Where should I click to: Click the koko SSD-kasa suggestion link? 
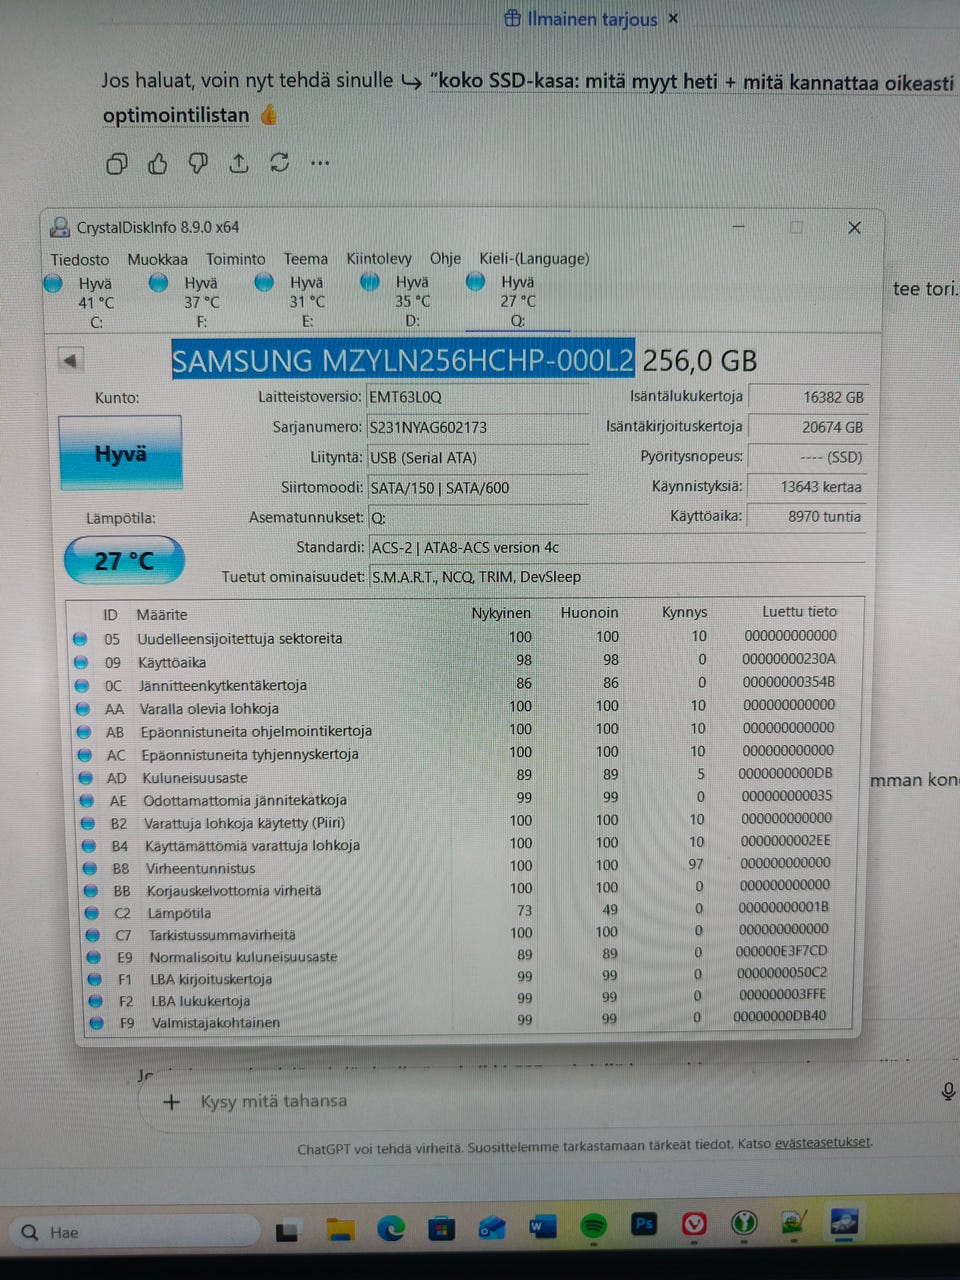pyautogui.click(x=692, y=82)
